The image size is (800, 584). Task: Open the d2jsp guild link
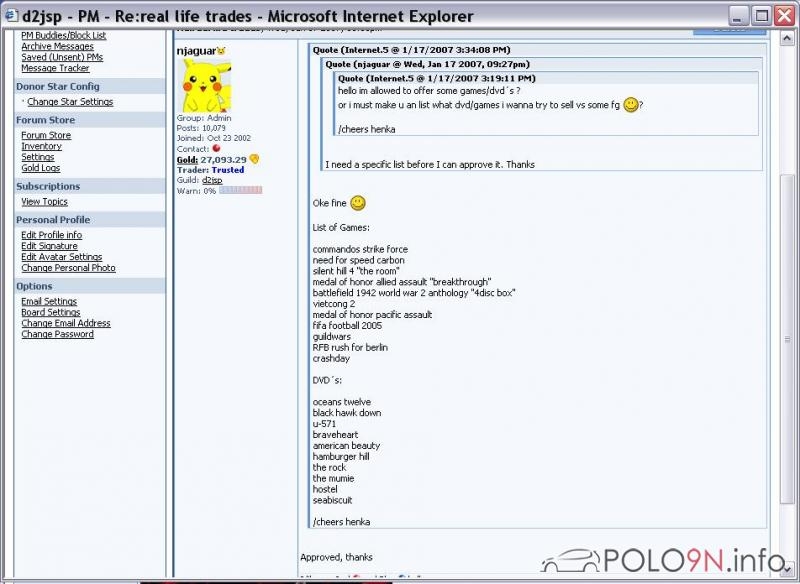pos(211,180)
